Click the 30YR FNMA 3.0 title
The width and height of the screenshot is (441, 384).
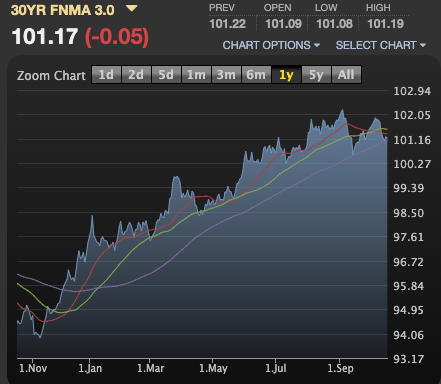click(x=62, y=10)
